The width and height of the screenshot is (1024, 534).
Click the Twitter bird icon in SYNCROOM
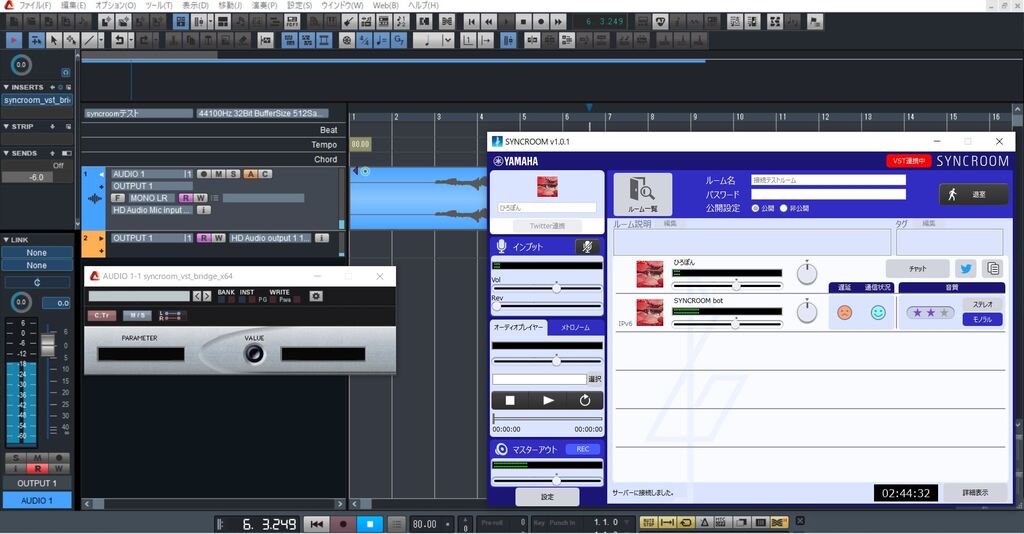click(x=966, y=268)
